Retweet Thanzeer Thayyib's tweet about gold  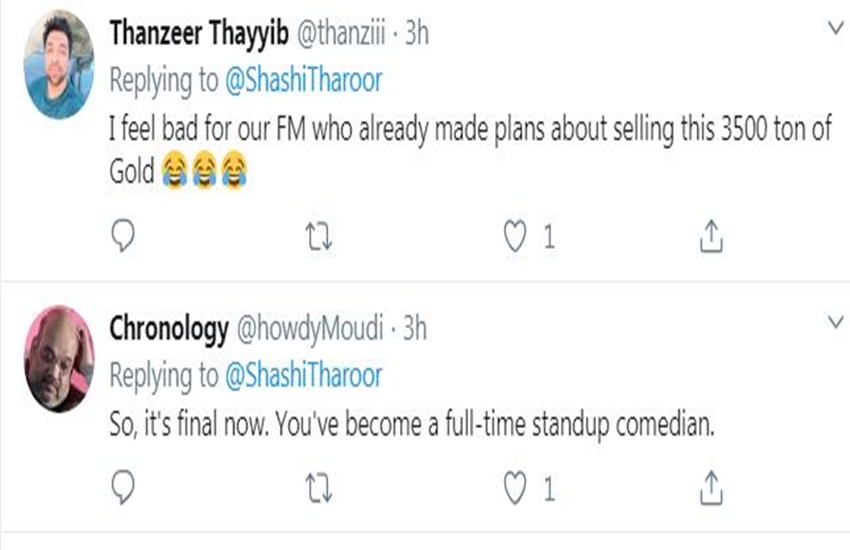(318, 236)
